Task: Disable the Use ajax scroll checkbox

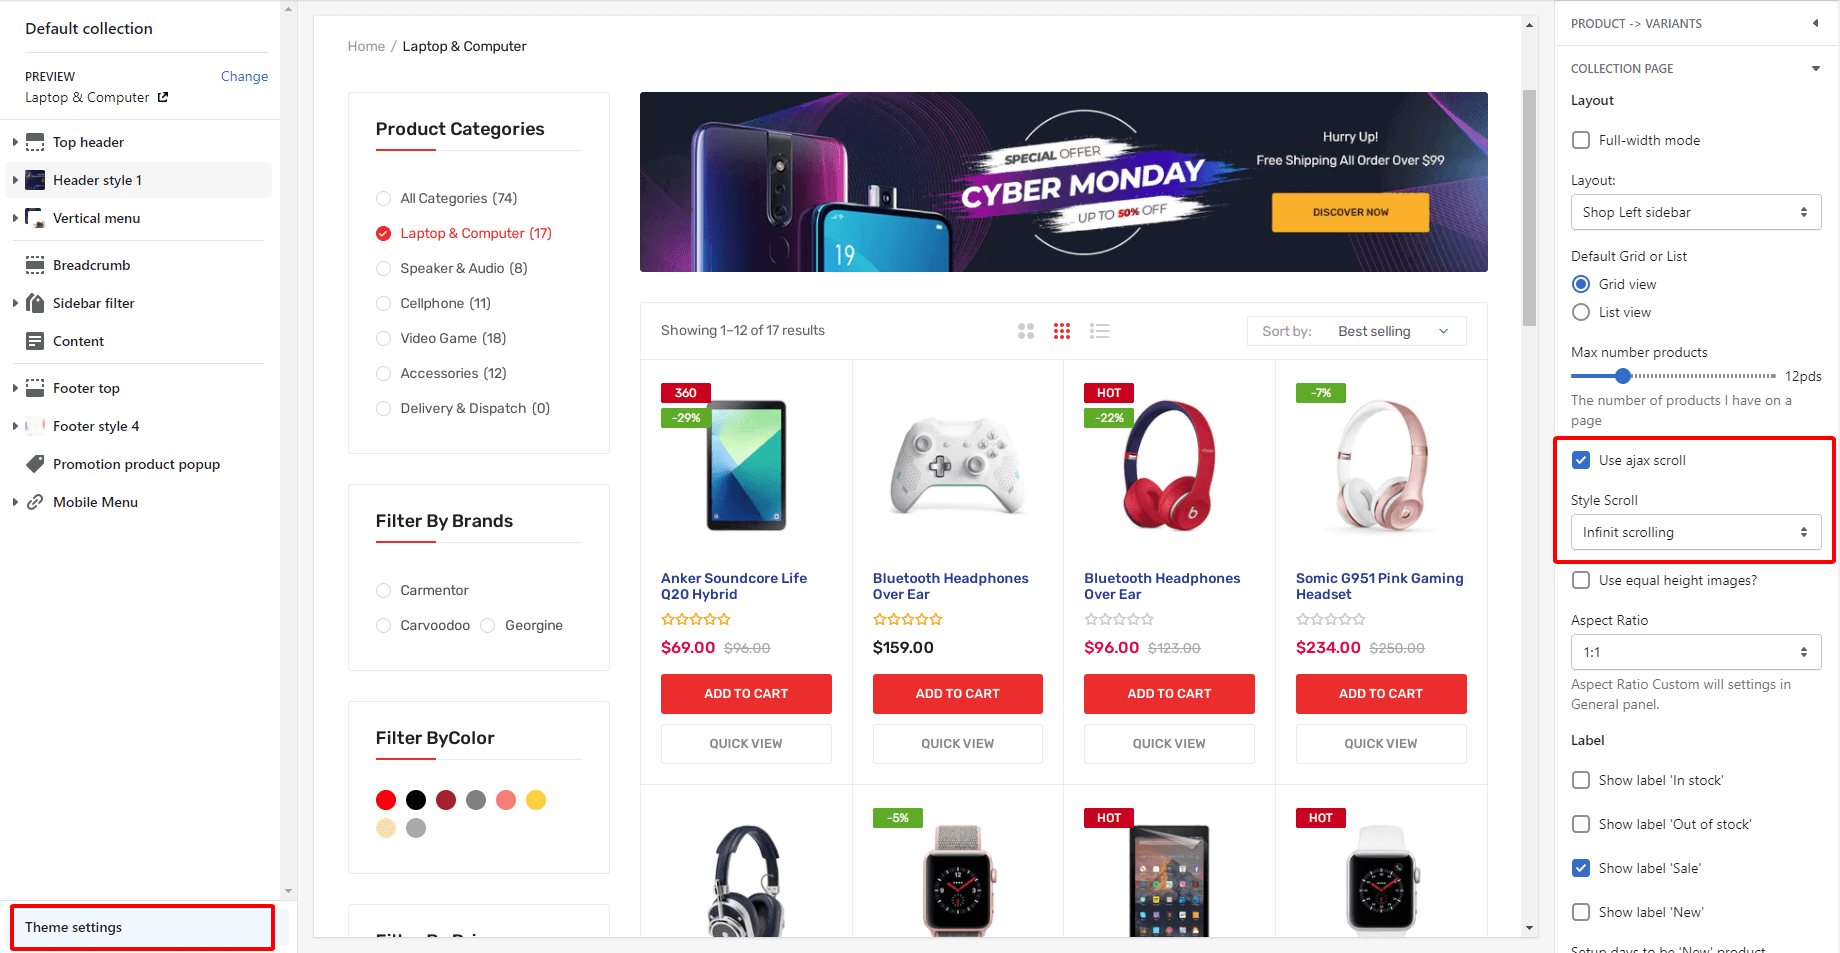Action: 1581,460
